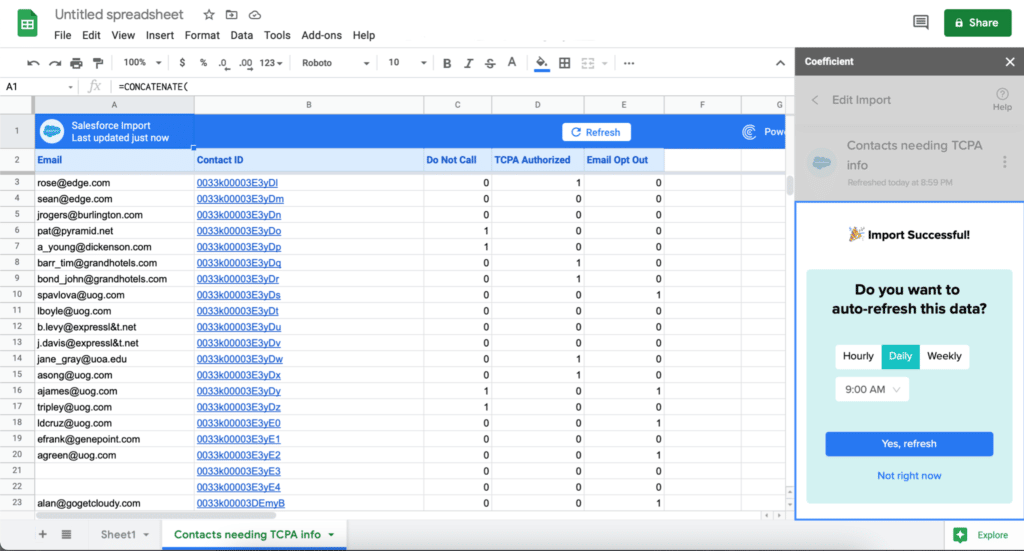The width and height of the screenshot is (1024, 551).
Task: Select Weekly refresh frequency
Action: pos(944,356)
